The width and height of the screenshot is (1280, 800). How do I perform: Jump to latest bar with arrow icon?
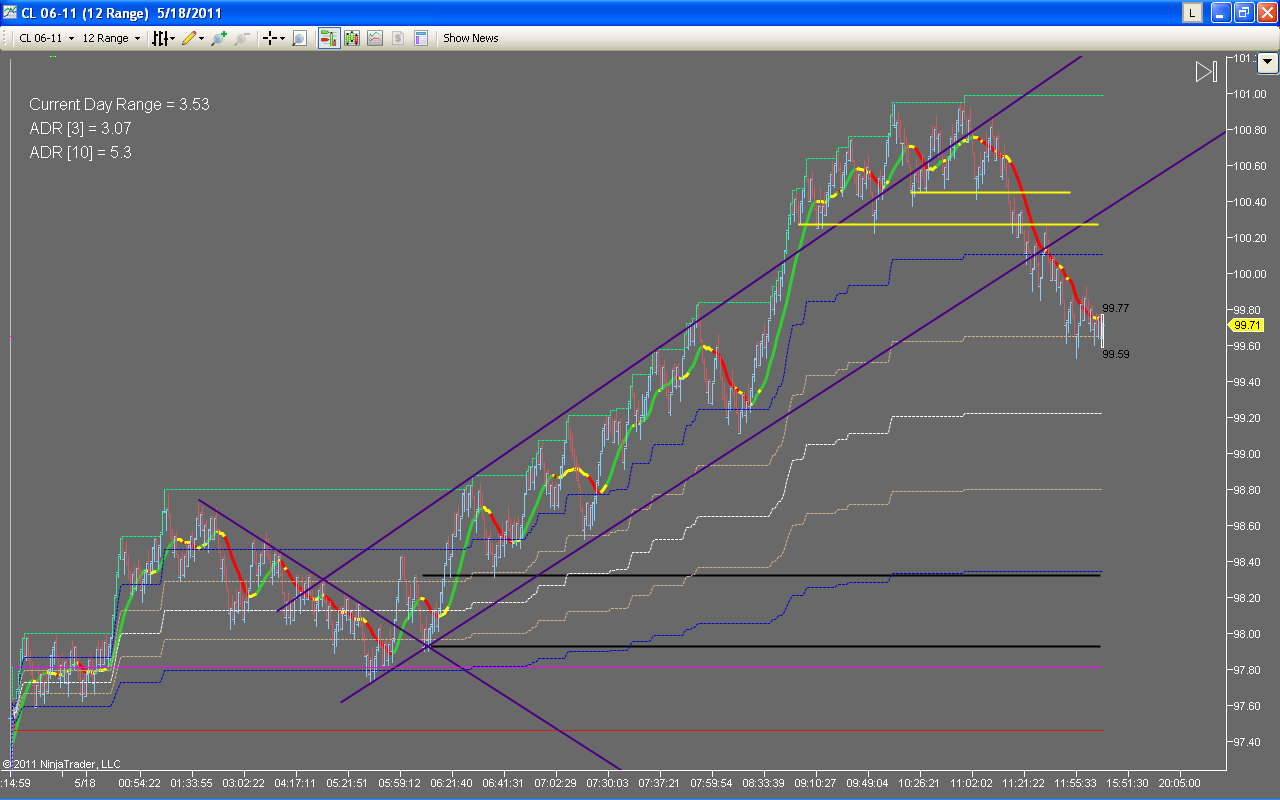[1206, 72]
